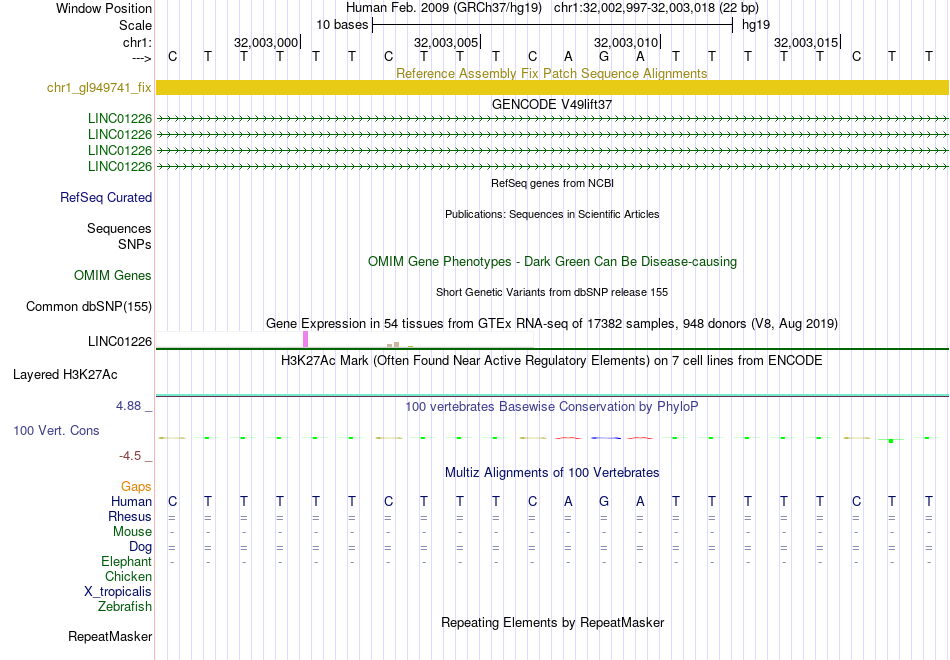Open RefSeq genes from NCBI track title
950x660 pixels.
point(552,183)
